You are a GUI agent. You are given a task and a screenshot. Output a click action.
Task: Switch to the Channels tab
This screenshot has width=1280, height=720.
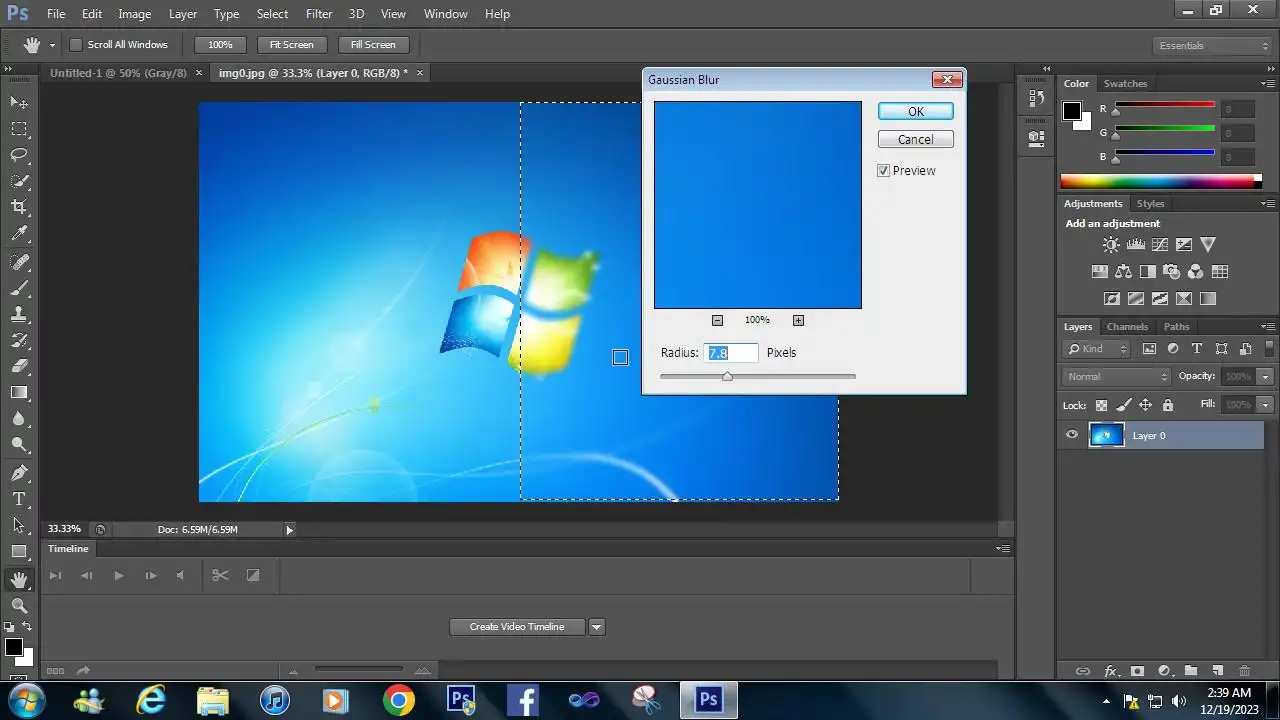(x=1127, y=327)
